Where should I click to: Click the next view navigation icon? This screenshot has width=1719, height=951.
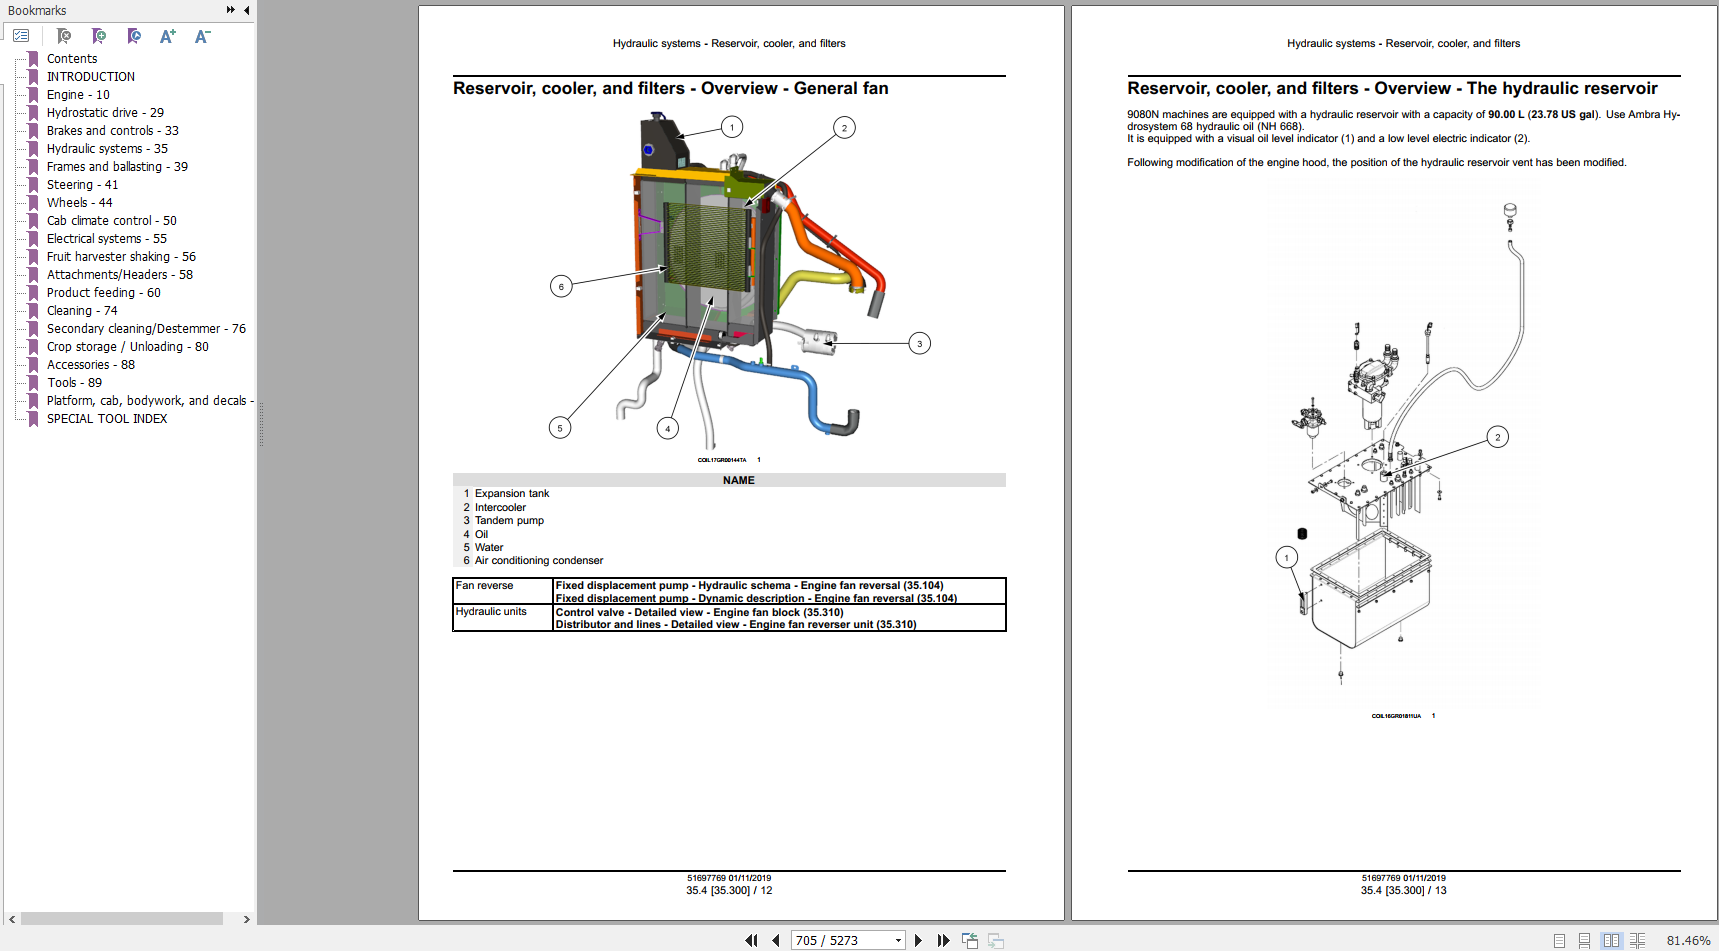996,941
